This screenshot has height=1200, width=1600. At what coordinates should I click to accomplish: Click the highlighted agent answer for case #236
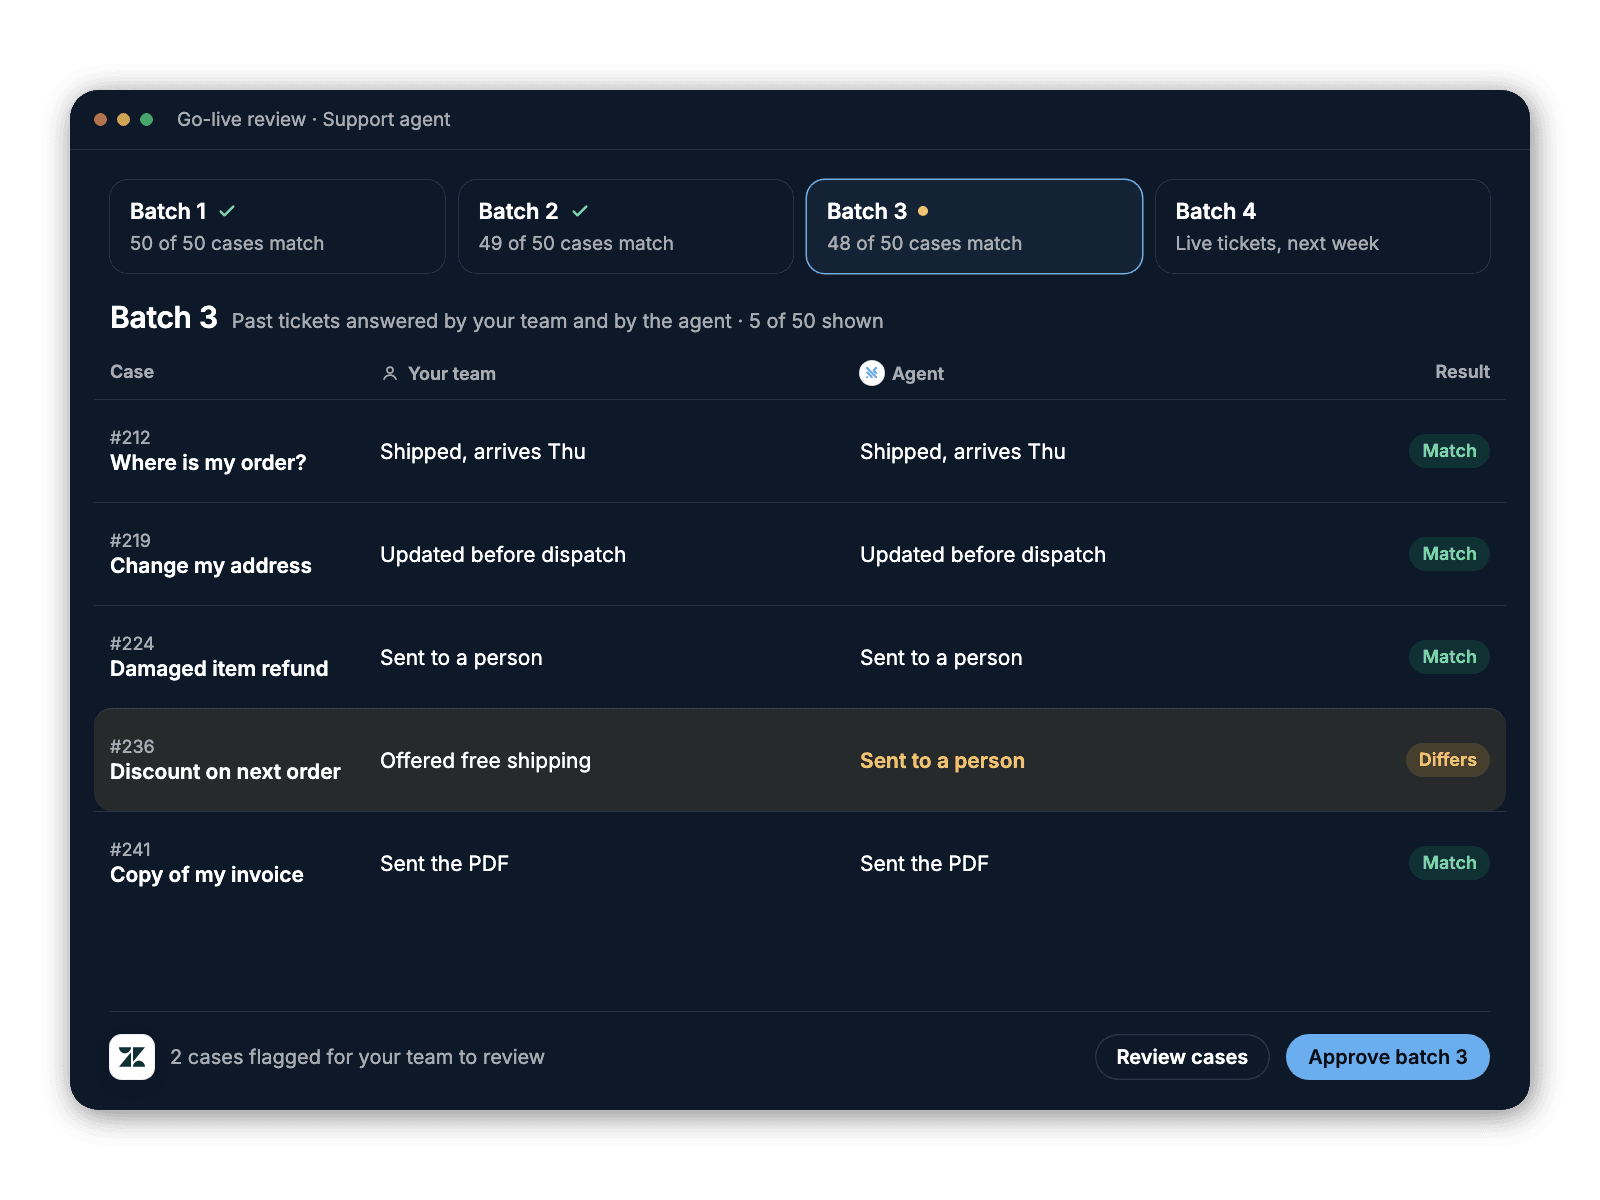click(x=942, y=761)
